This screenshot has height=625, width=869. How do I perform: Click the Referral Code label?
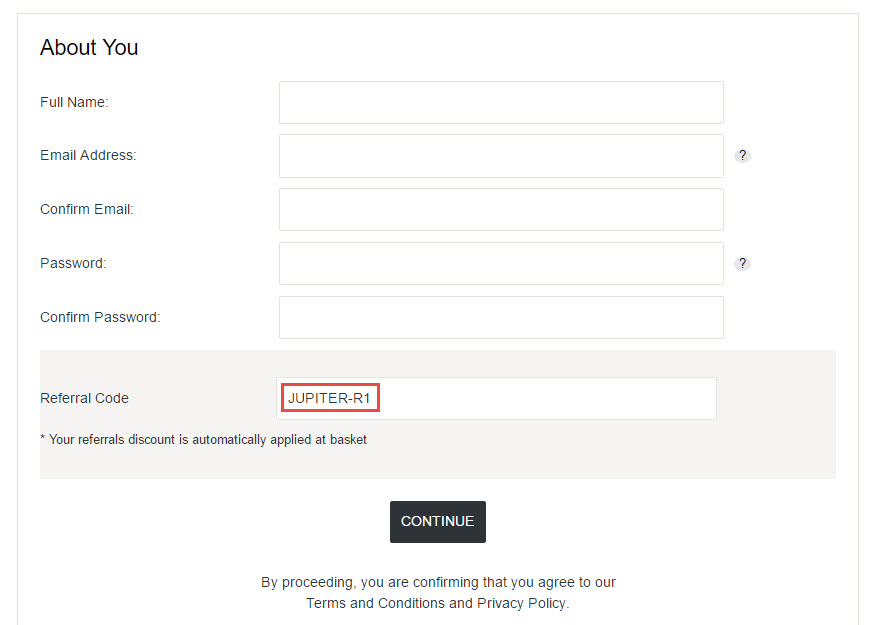[x=84, y=398]
